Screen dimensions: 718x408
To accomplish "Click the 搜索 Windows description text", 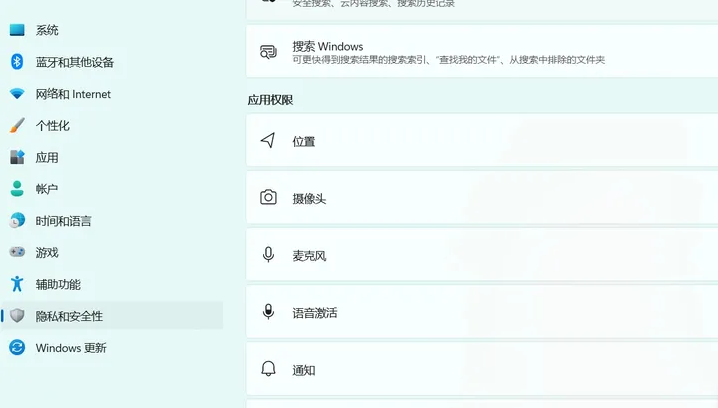I will pos(449,60).
